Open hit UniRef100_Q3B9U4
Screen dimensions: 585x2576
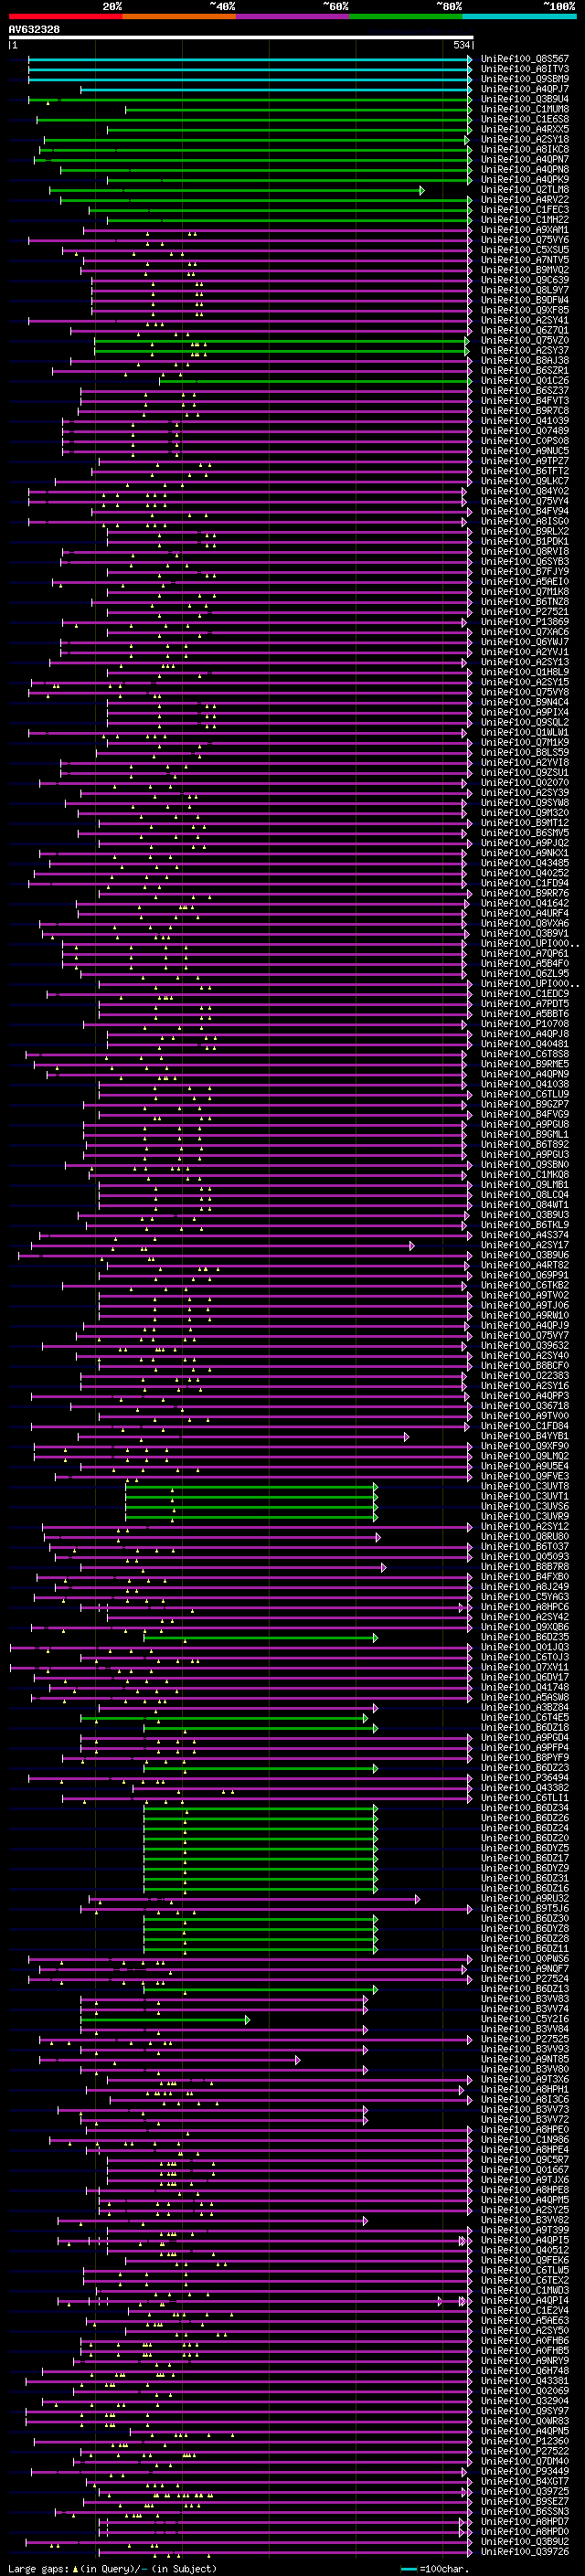[525, 99]
